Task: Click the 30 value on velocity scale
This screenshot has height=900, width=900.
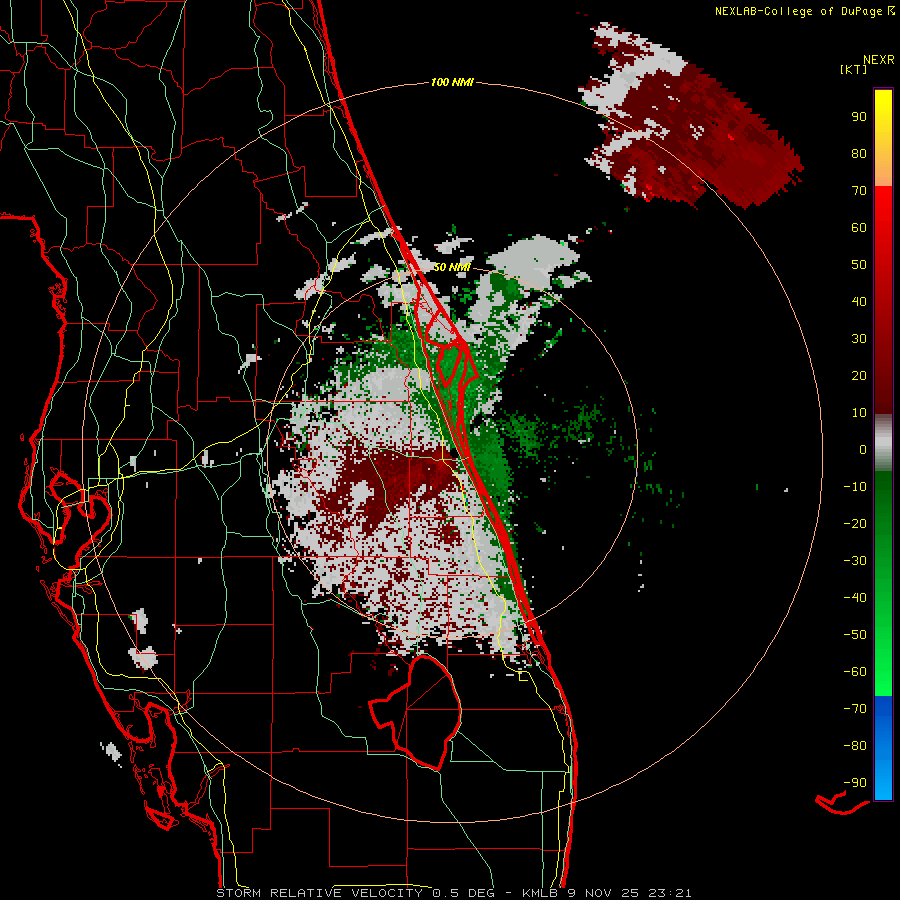Action: pos(859,339)
